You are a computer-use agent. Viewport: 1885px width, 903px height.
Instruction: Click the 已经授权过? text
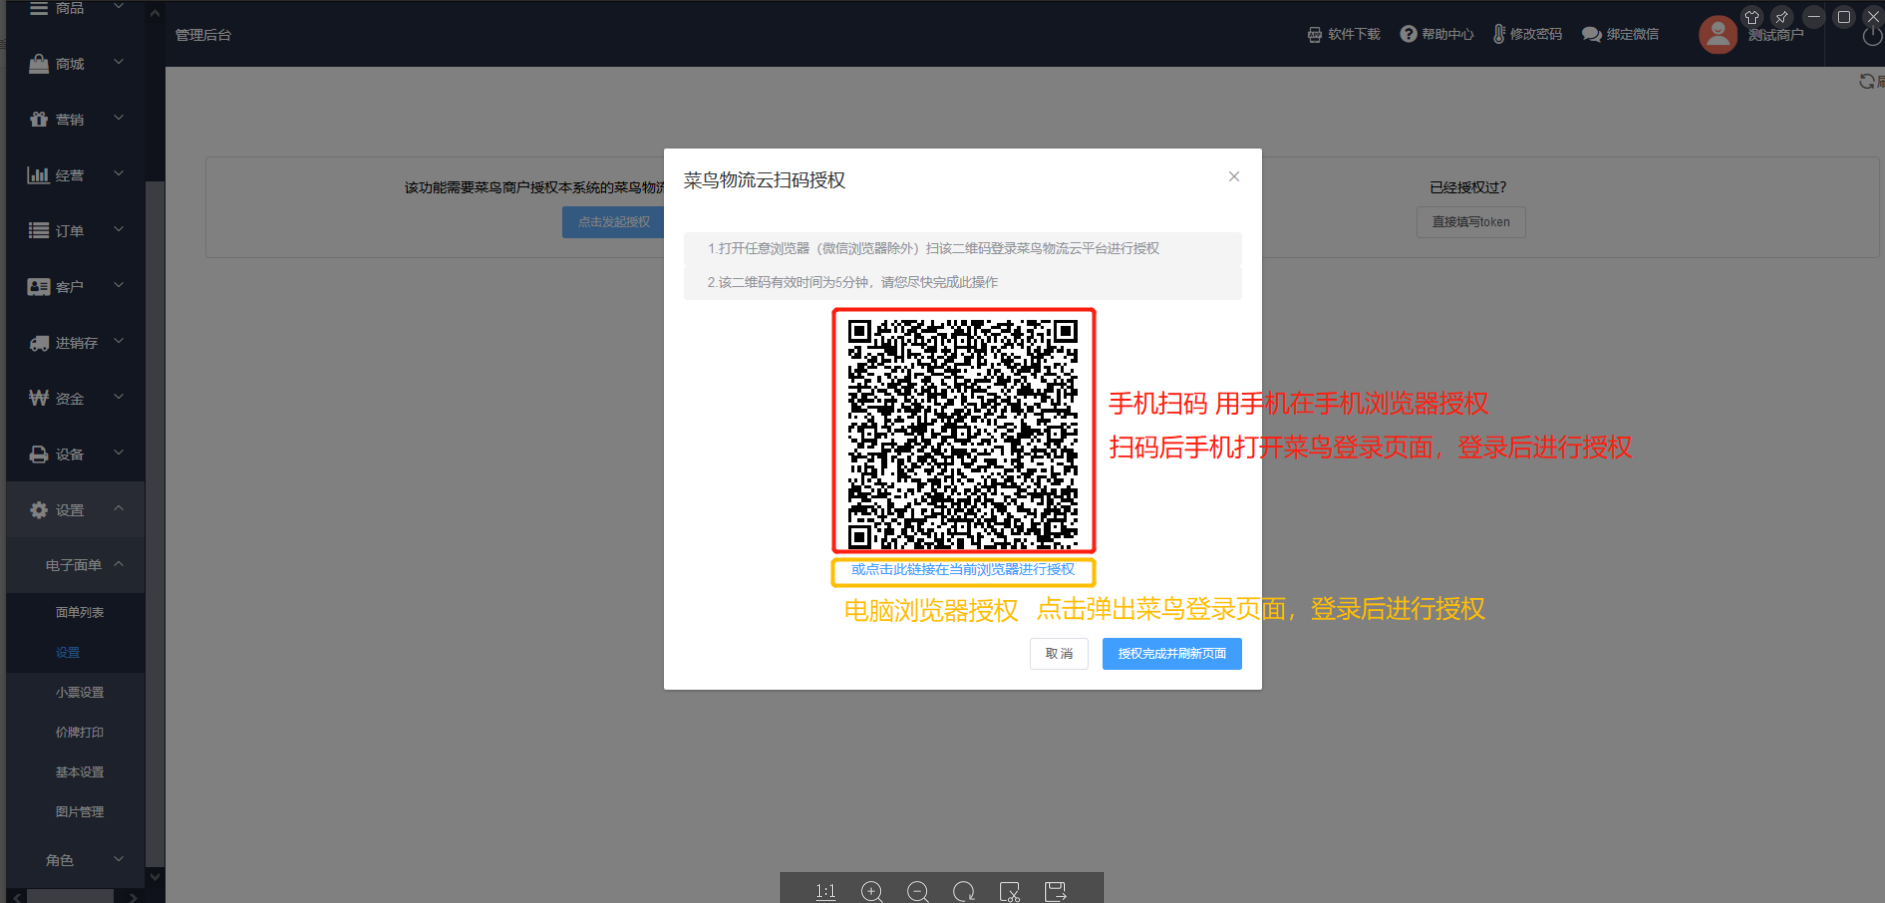(1468, 187)
